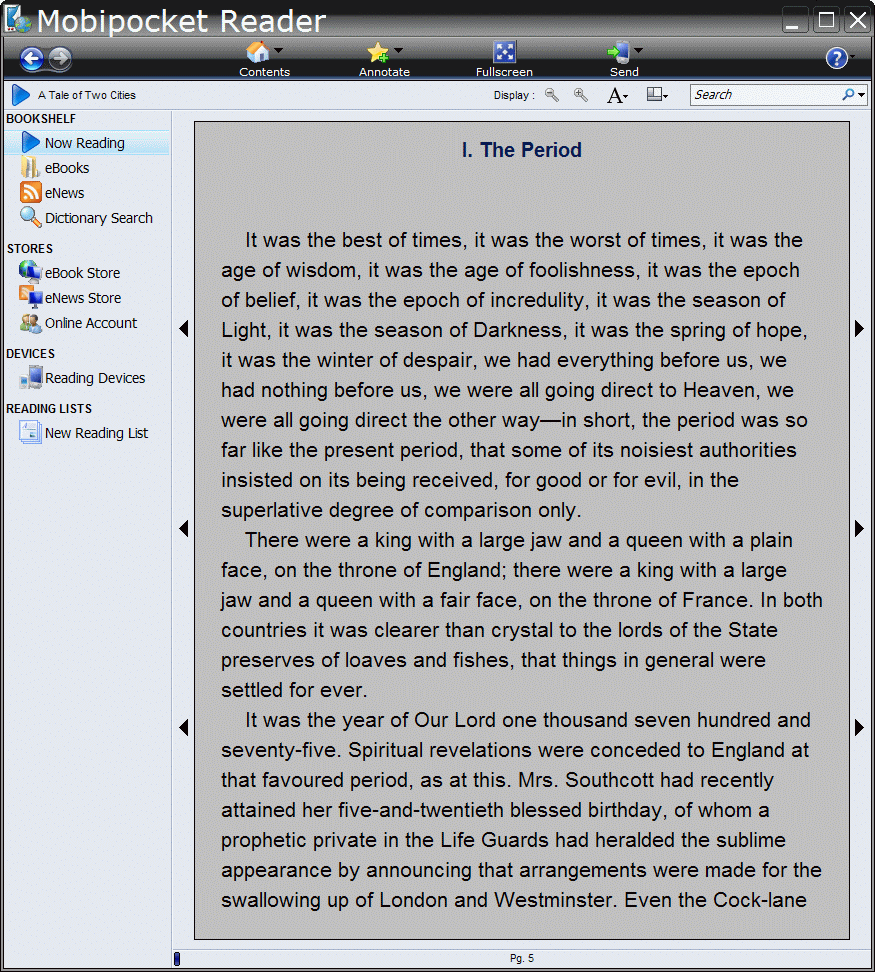Open the eNews Store link
The width and height of the screenshot is (875, 972).
coord(83,298)
